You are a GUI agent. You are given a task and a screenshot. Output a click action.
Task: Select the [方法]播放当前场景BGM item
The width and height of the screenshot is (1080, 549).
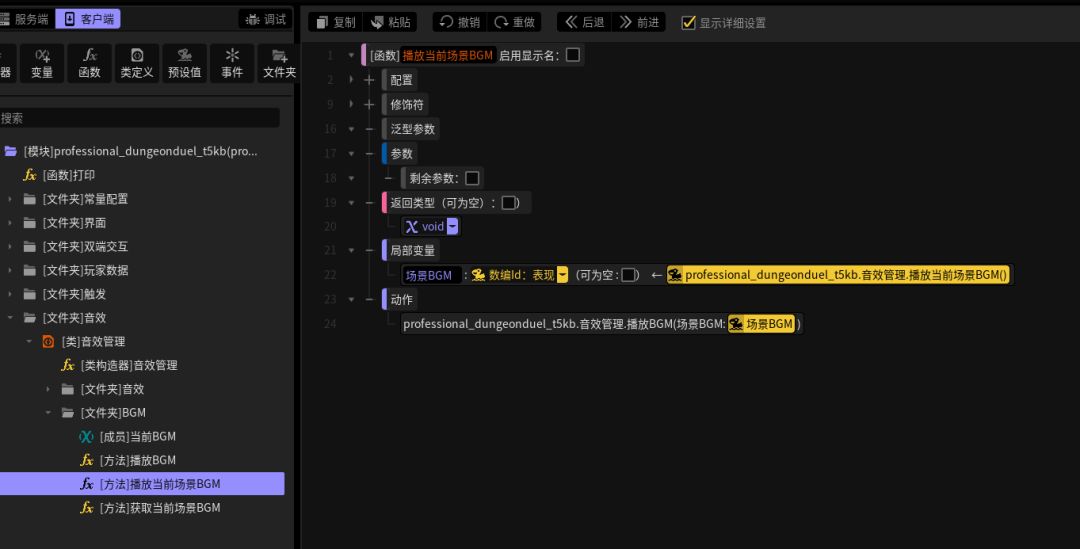pyautogui.click(x=142, y=484)
